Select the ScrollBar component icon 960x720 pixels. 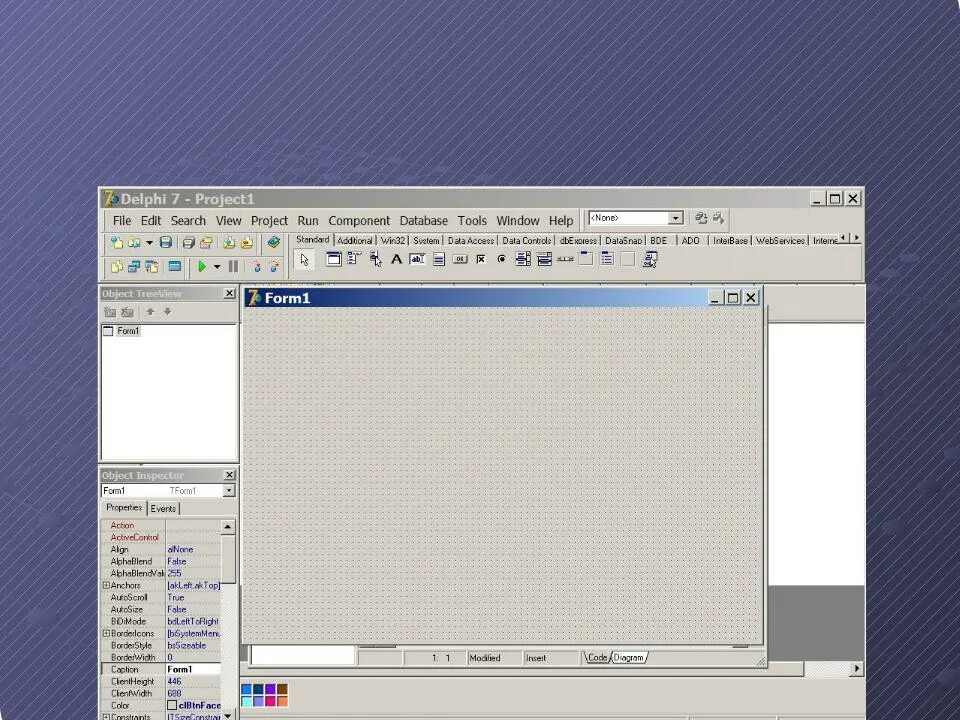click(565, 259)
